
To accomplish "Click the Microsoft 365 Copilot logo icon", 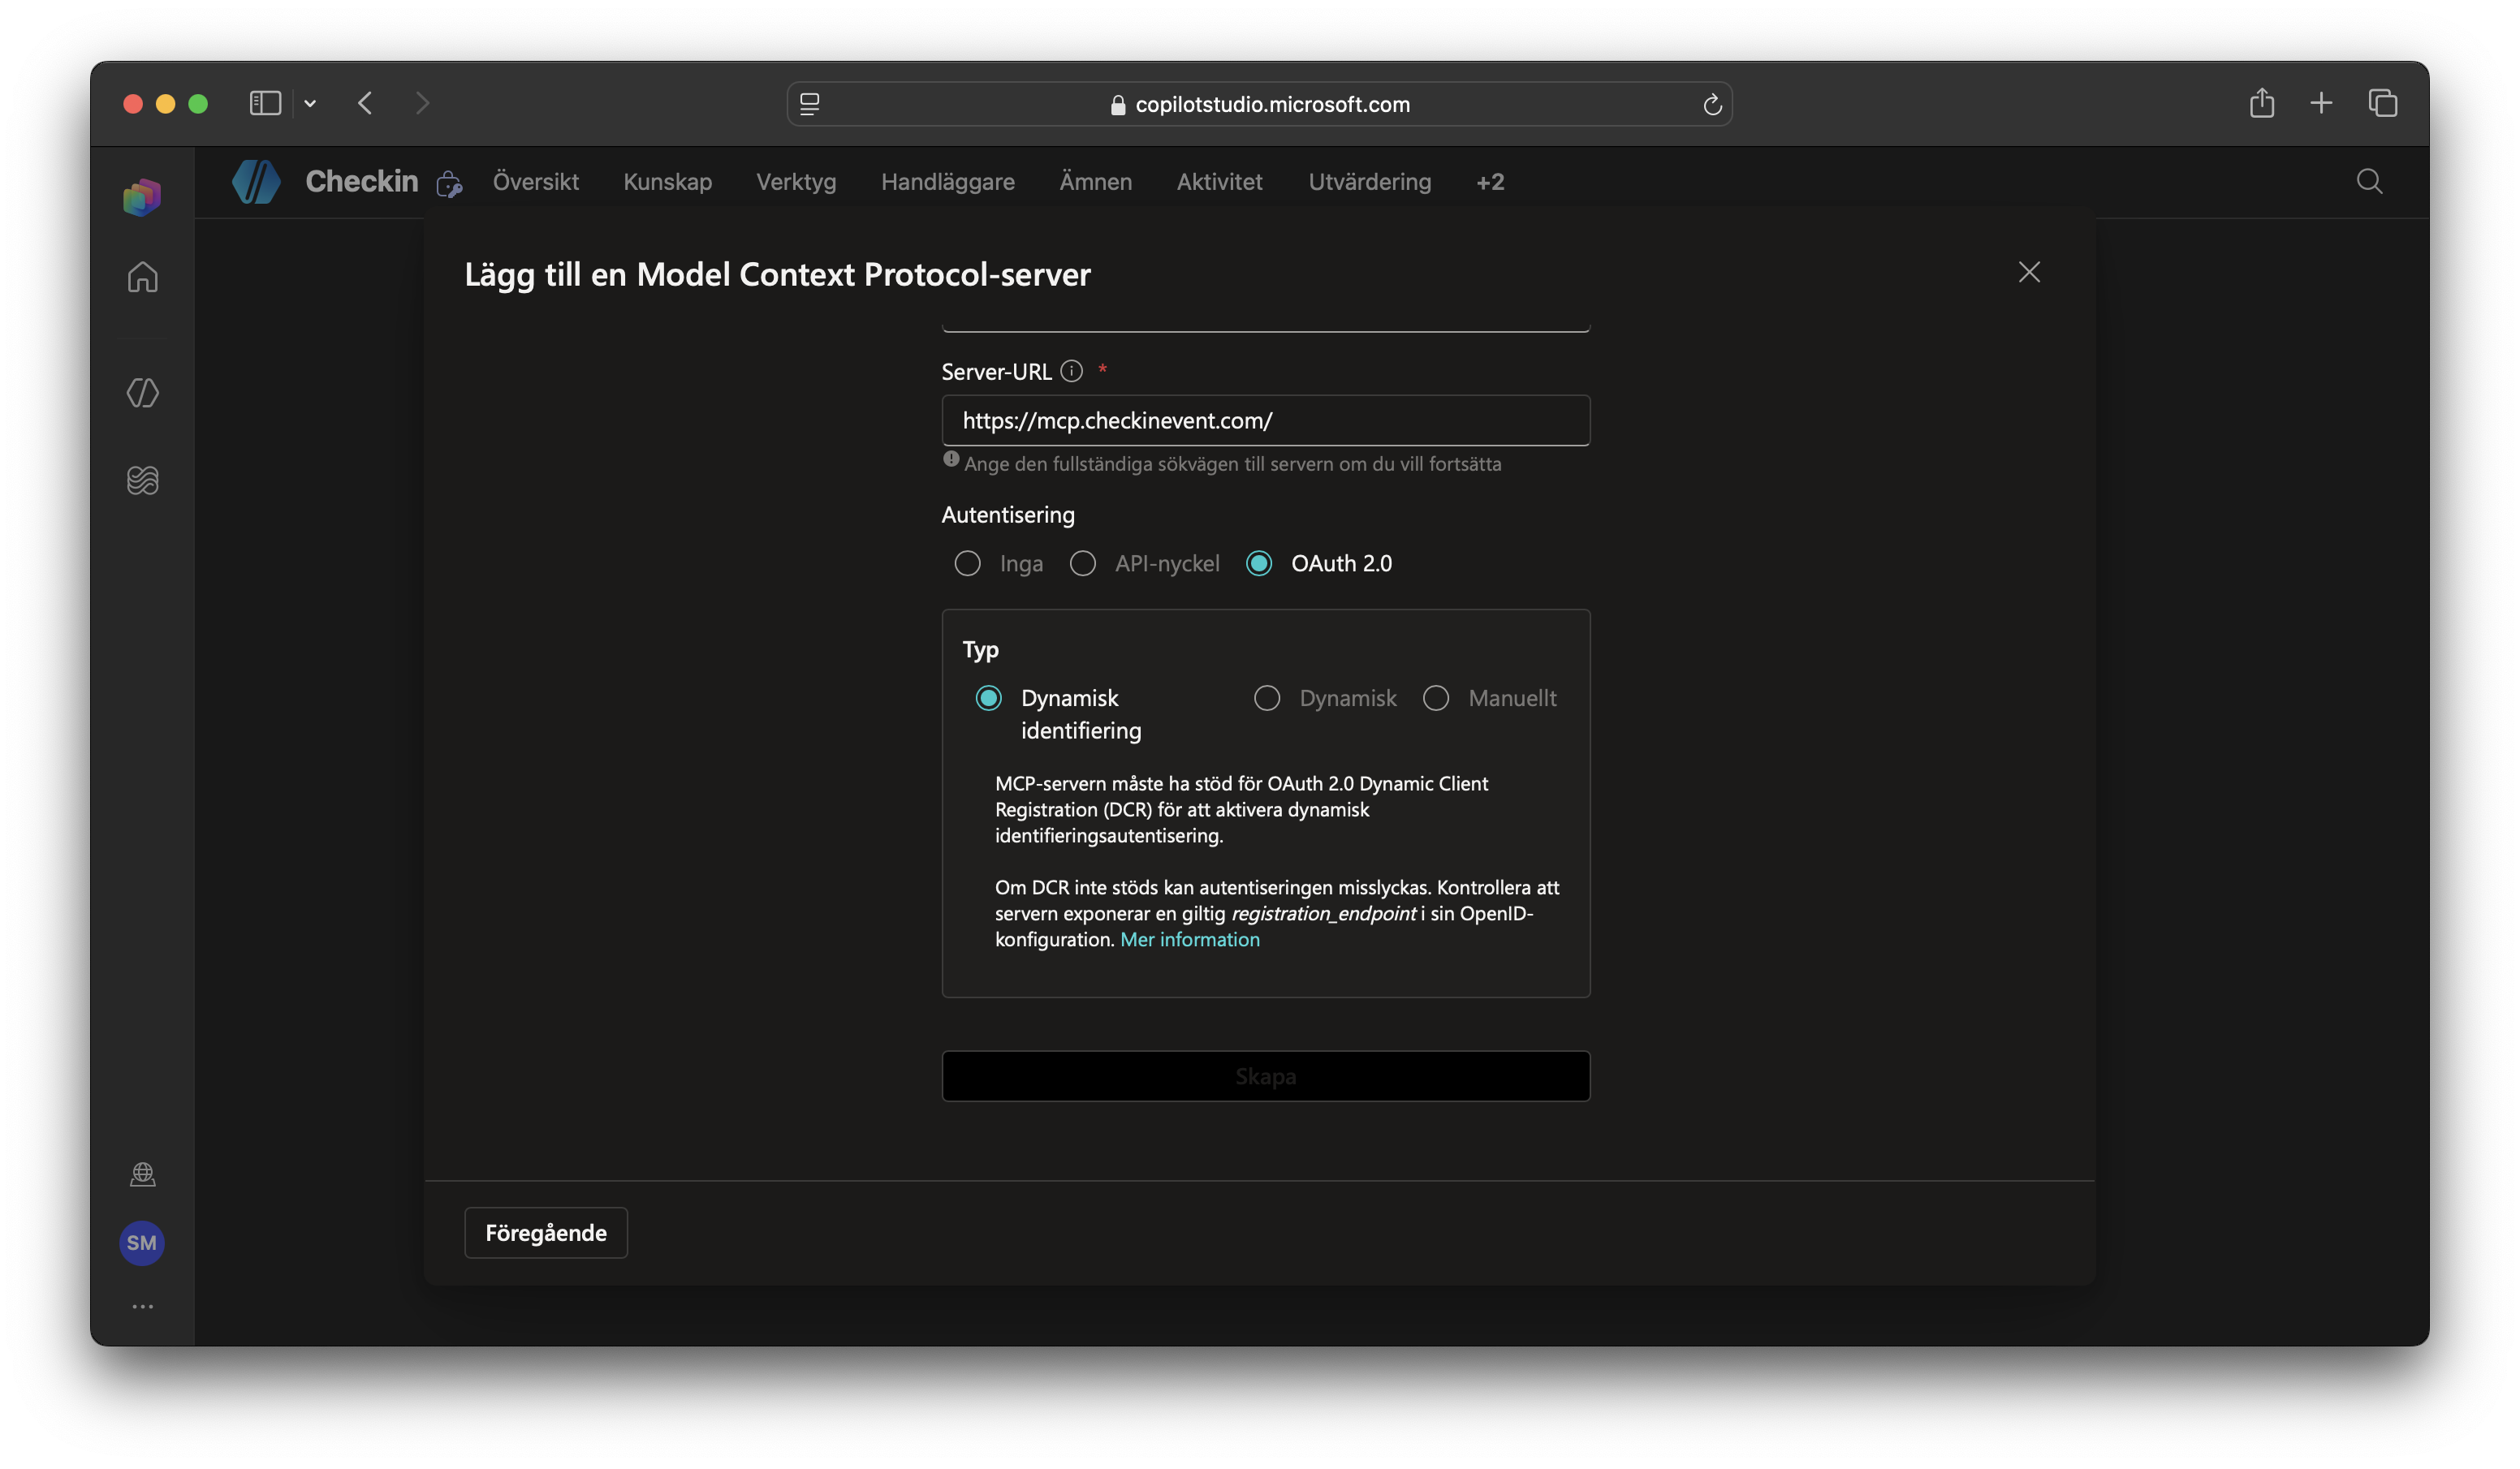I will point(142,197).
